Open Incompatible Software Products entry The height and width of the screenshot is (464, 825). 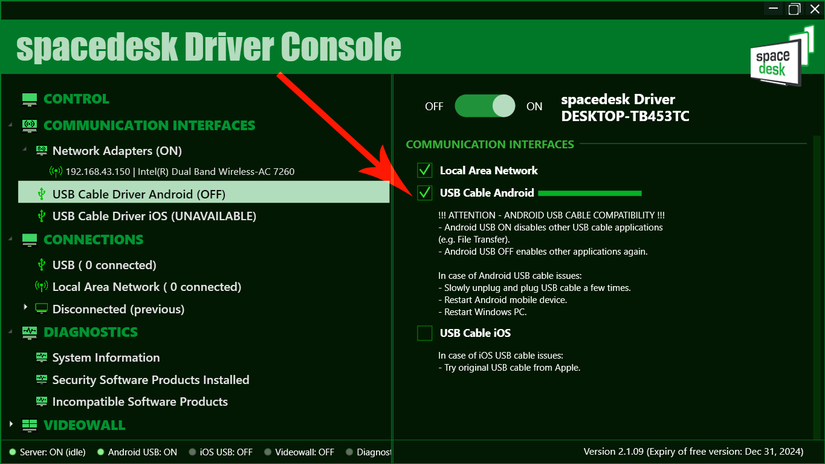coord(140,402)
